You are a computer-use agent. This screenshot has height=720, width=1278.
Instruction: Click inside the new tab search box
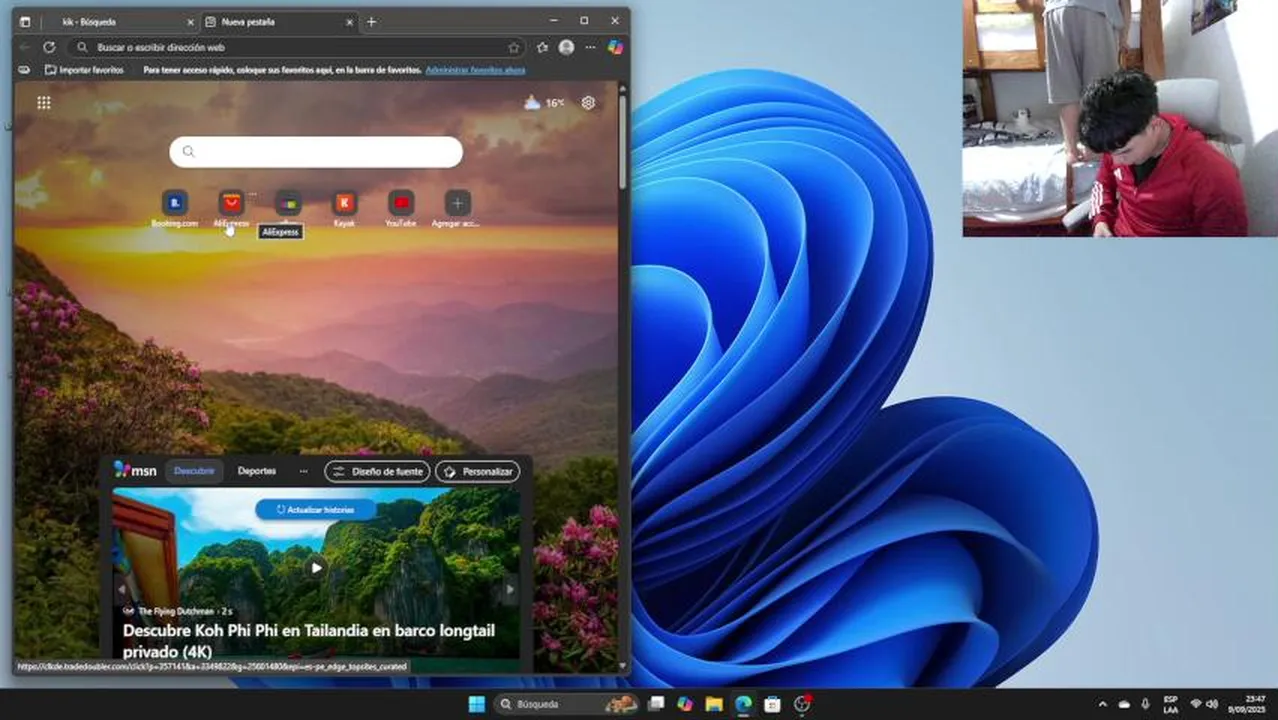[316, 152]
